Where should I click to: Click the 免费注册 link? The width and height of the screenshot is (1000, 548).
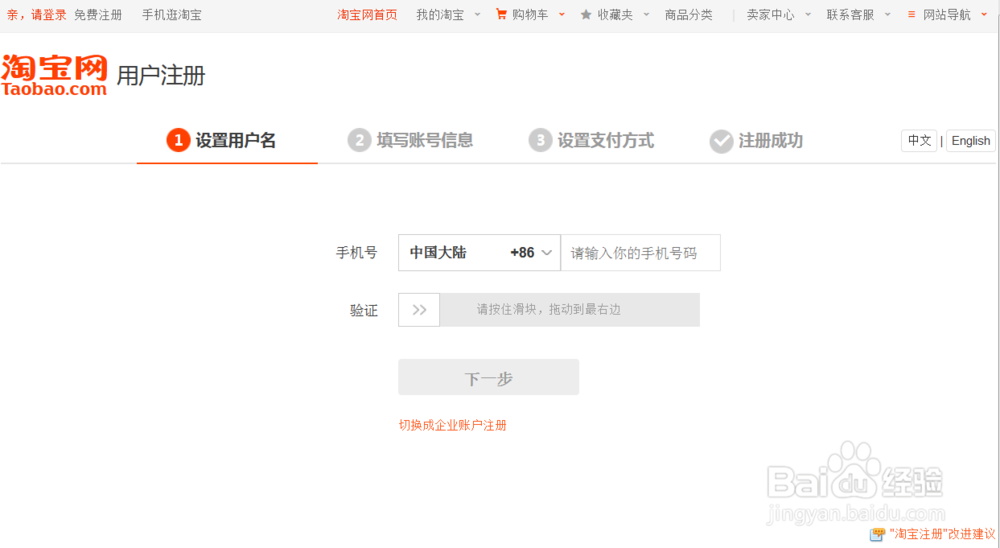[98, 15]
